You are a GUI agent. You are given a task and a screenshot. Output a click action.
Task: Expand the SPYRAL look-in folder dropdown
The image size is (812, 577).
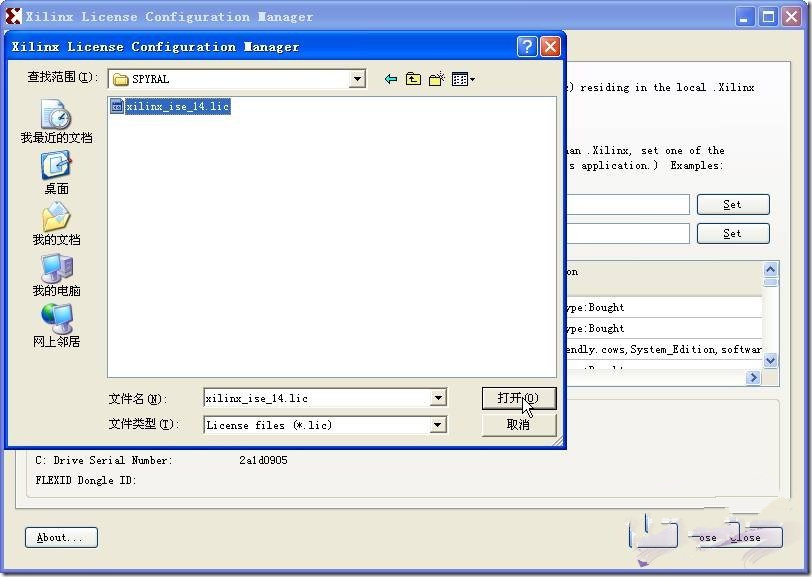(357, 79)
